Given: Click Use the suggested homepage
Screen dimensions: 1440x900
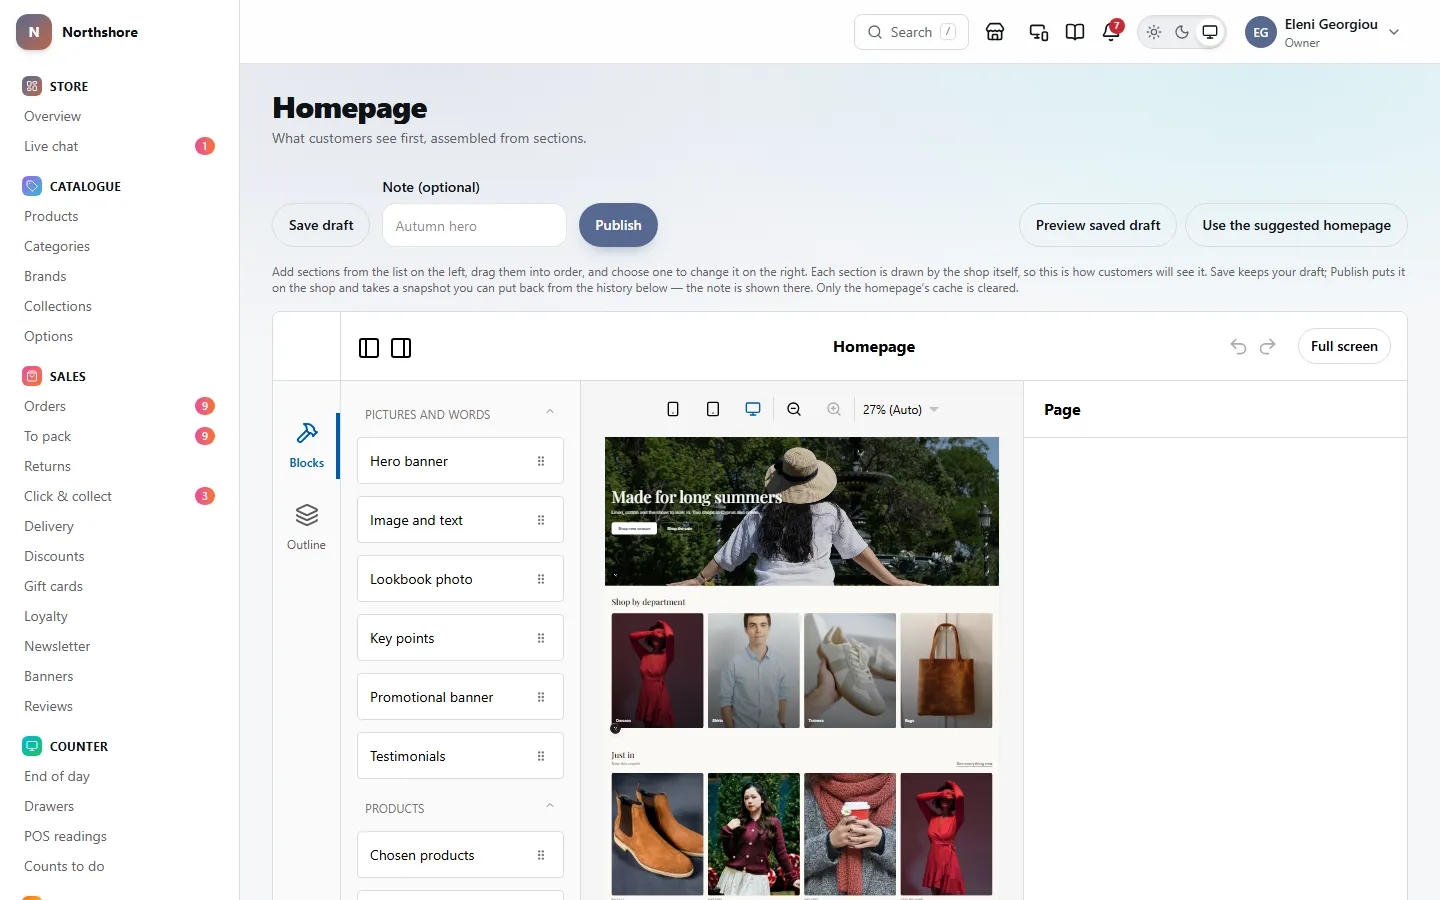Looking at the screenshot, I should coord(1296,225).
